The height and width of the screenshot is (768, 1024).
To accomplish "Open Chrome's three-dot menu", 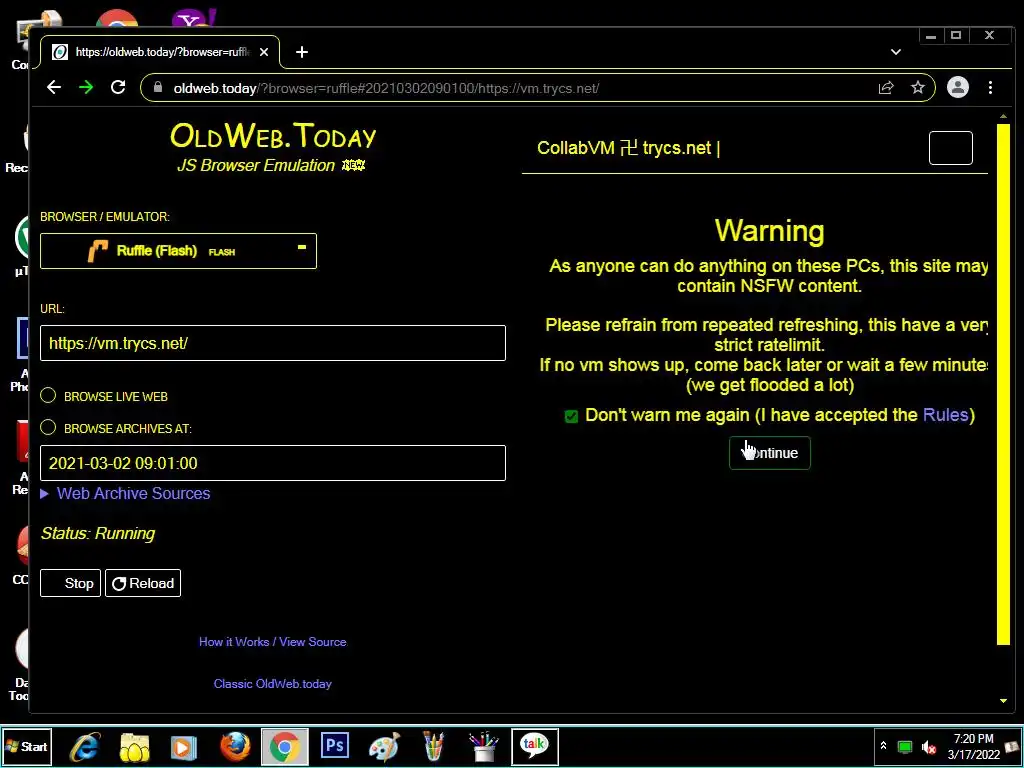I will (x=990, y=88).
